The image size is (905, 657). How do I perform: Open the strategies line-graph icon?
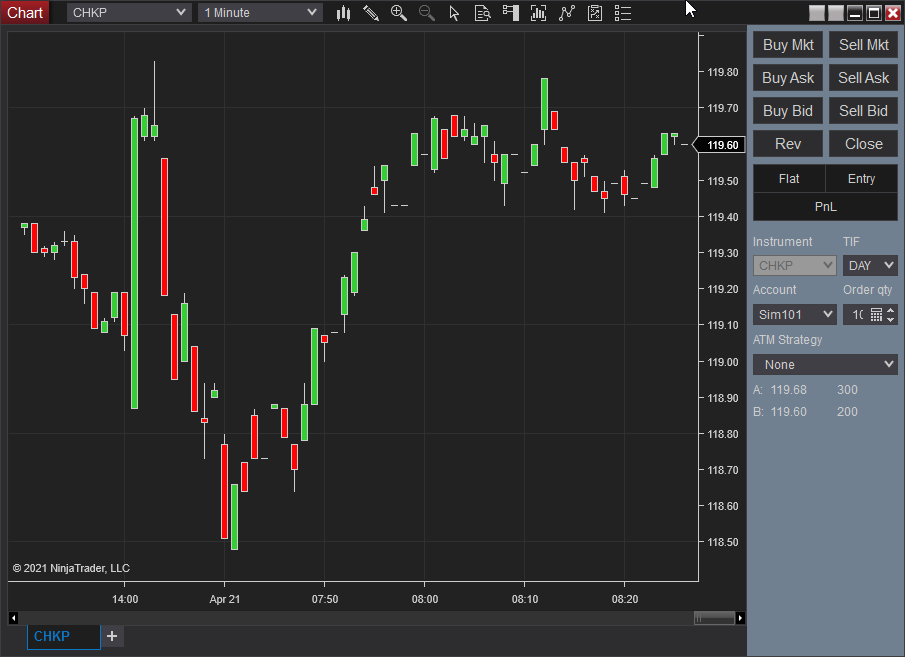[567, 13]
